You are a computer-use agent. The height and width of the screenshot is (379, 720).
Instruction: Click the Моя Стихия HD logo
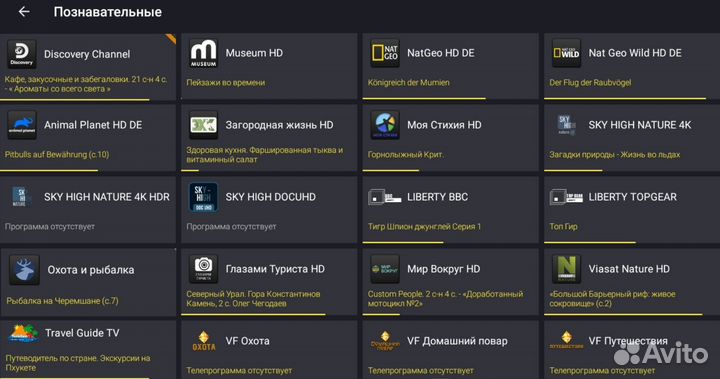[x=384, y=125]
